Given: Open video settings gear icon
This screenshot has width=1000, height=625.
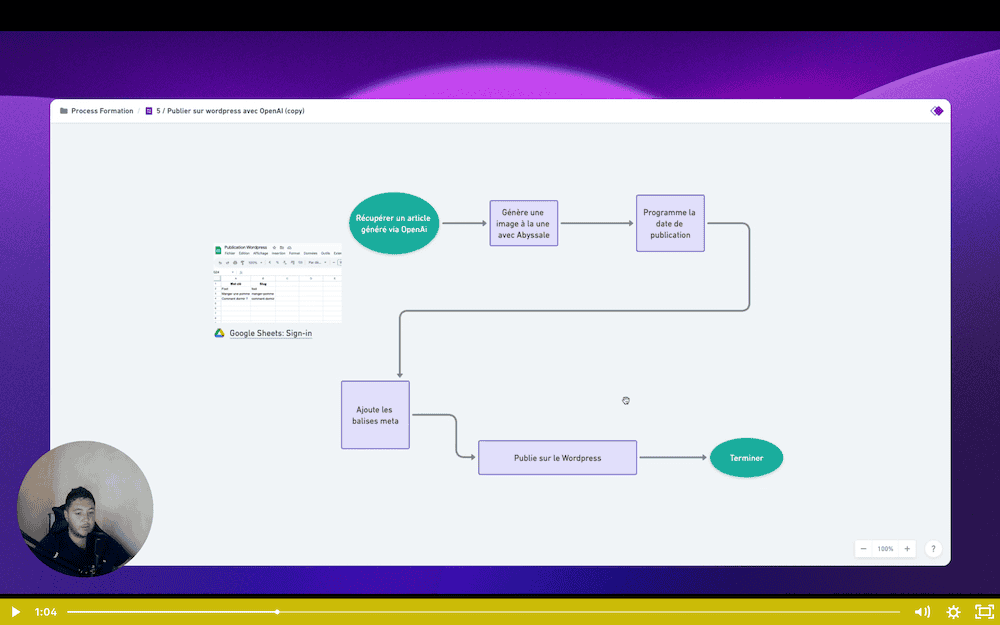Looking at the screenshot, I should [953, 611].
